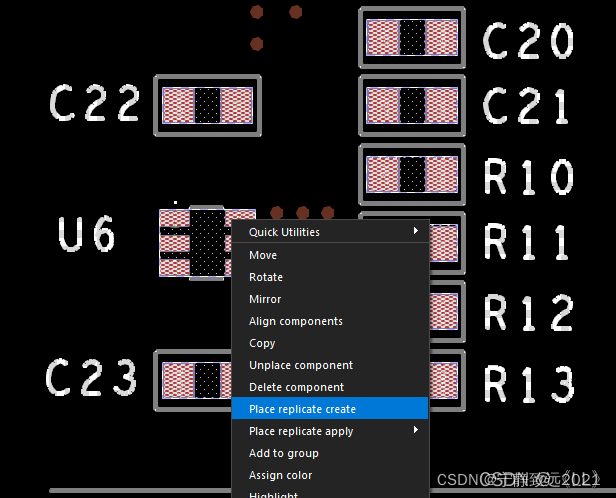
Task: Click the U6 component footprint
Action: [x=205, y=243]
